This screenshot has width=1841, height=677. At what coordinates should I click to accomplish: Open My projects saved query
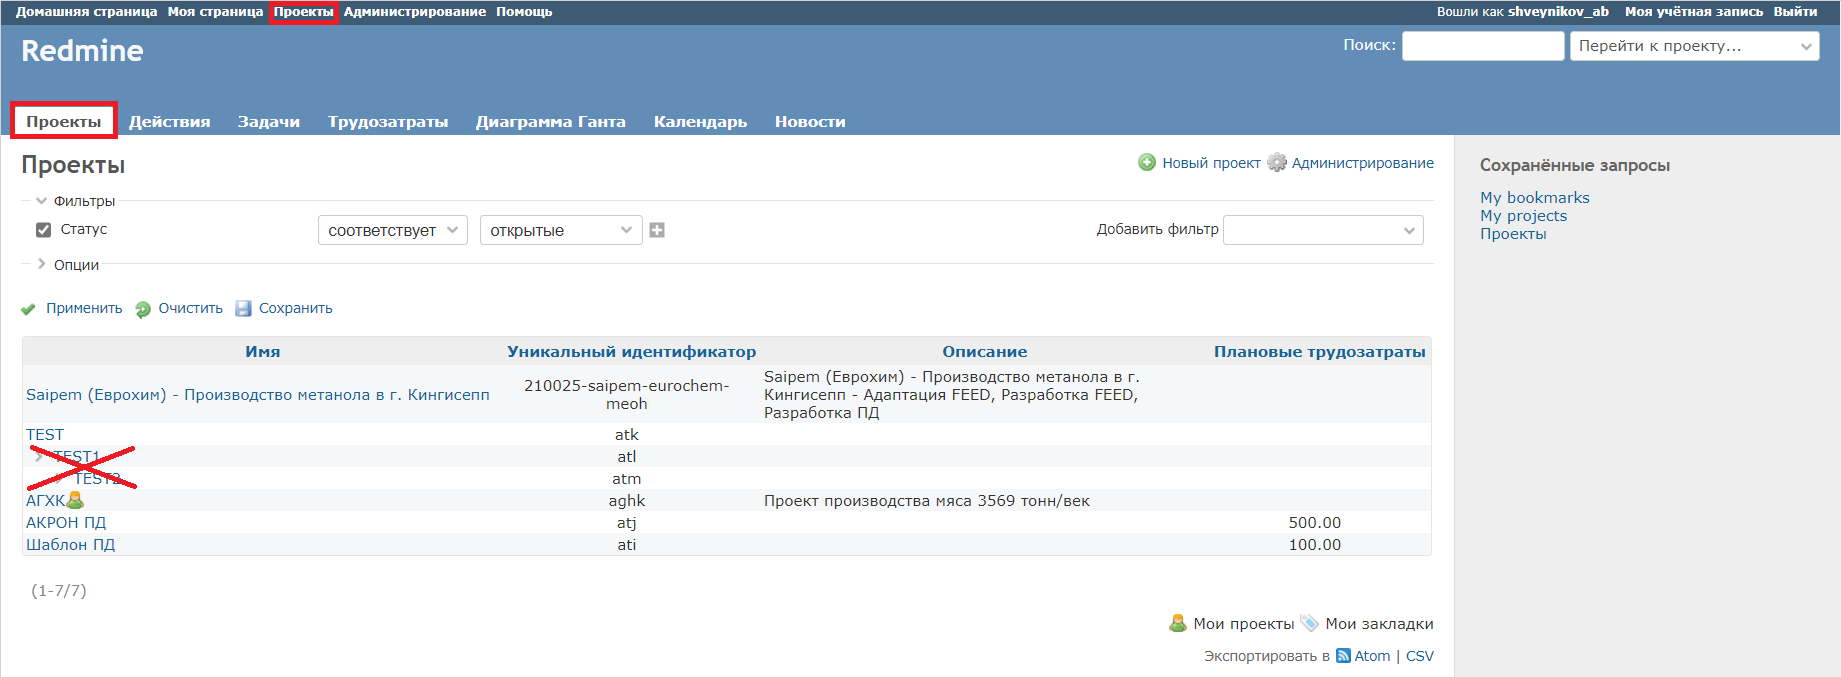tap(1524, 216)
